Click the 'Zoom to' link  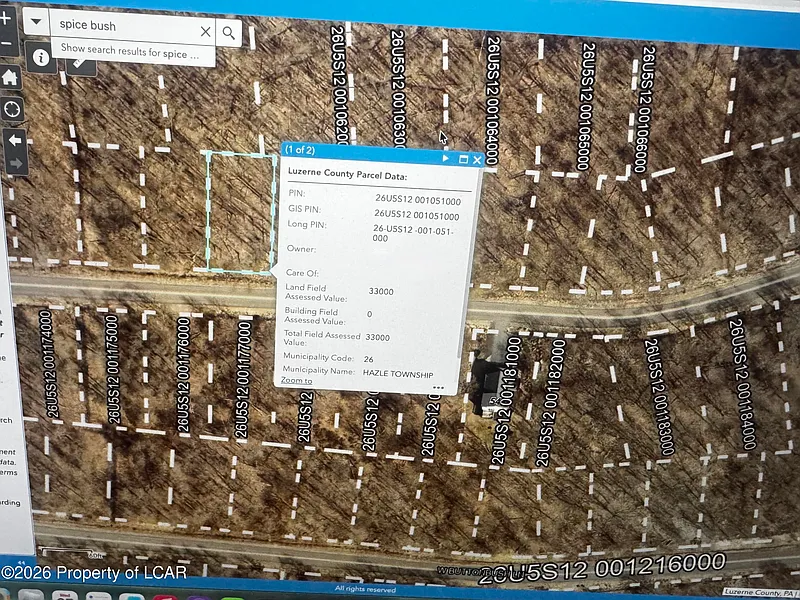click(x=296, y=381)
